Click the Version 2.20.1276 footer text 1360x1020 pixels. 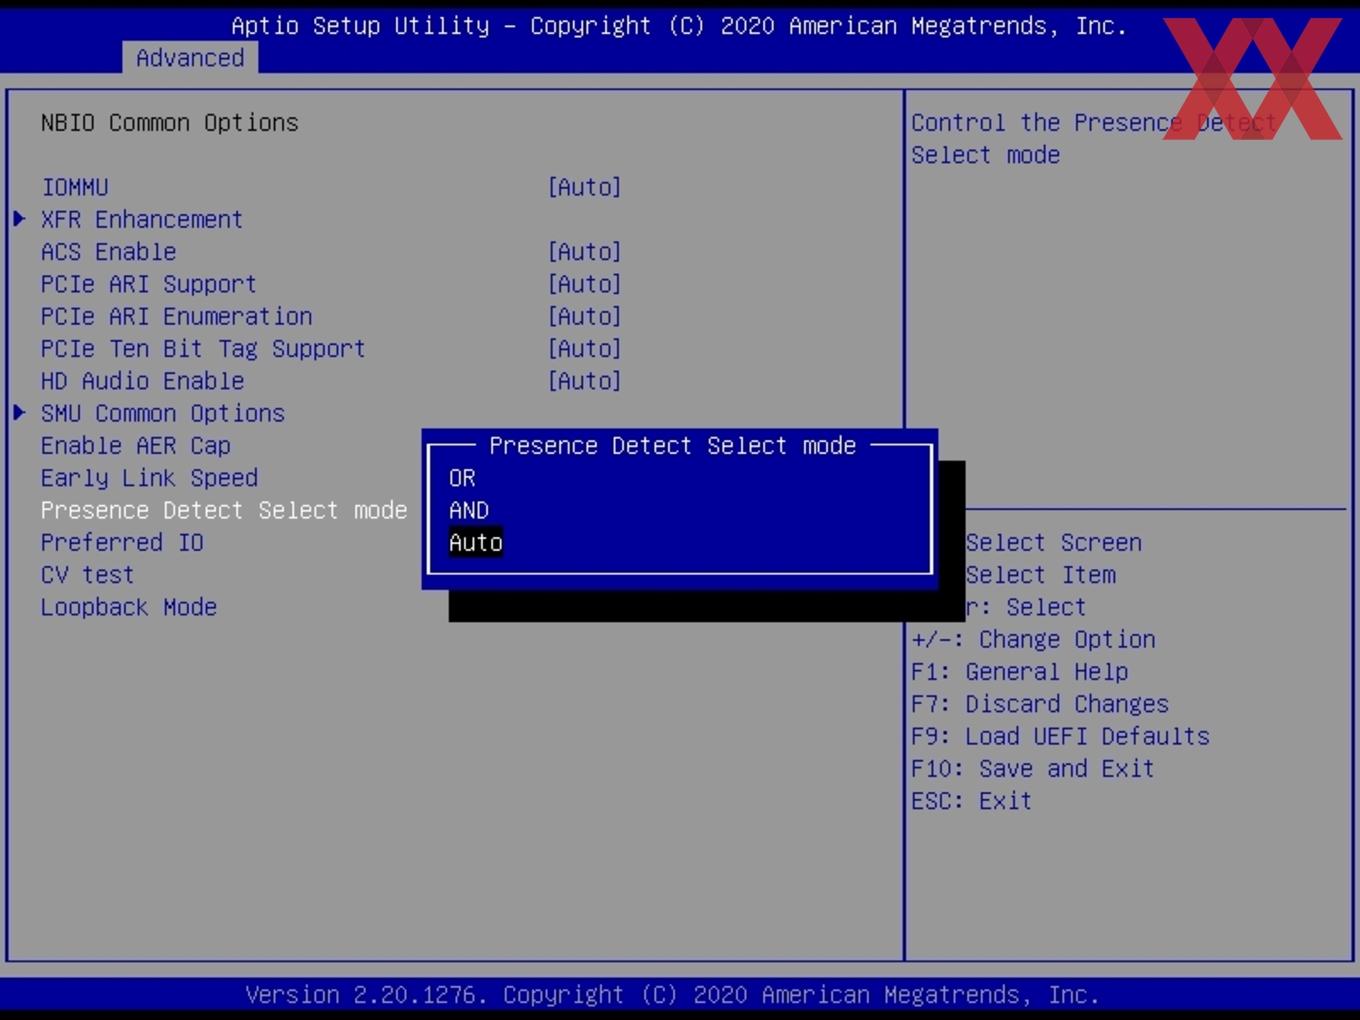pos(673,995)
